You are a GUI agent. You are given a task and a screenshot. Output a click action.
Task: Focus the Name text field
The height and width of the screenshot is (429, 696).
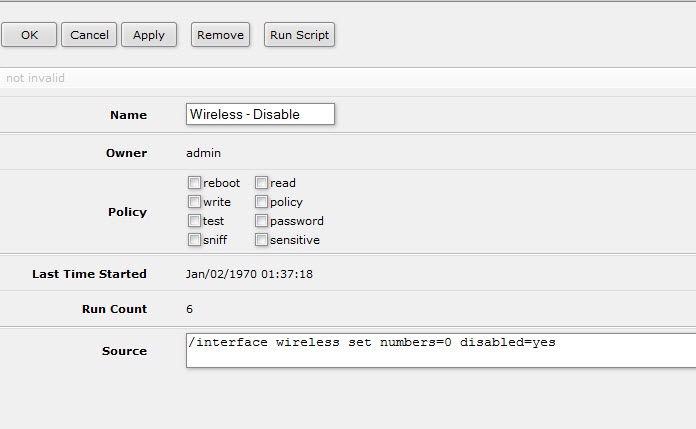pyautogui.click(x=260, y=114)
